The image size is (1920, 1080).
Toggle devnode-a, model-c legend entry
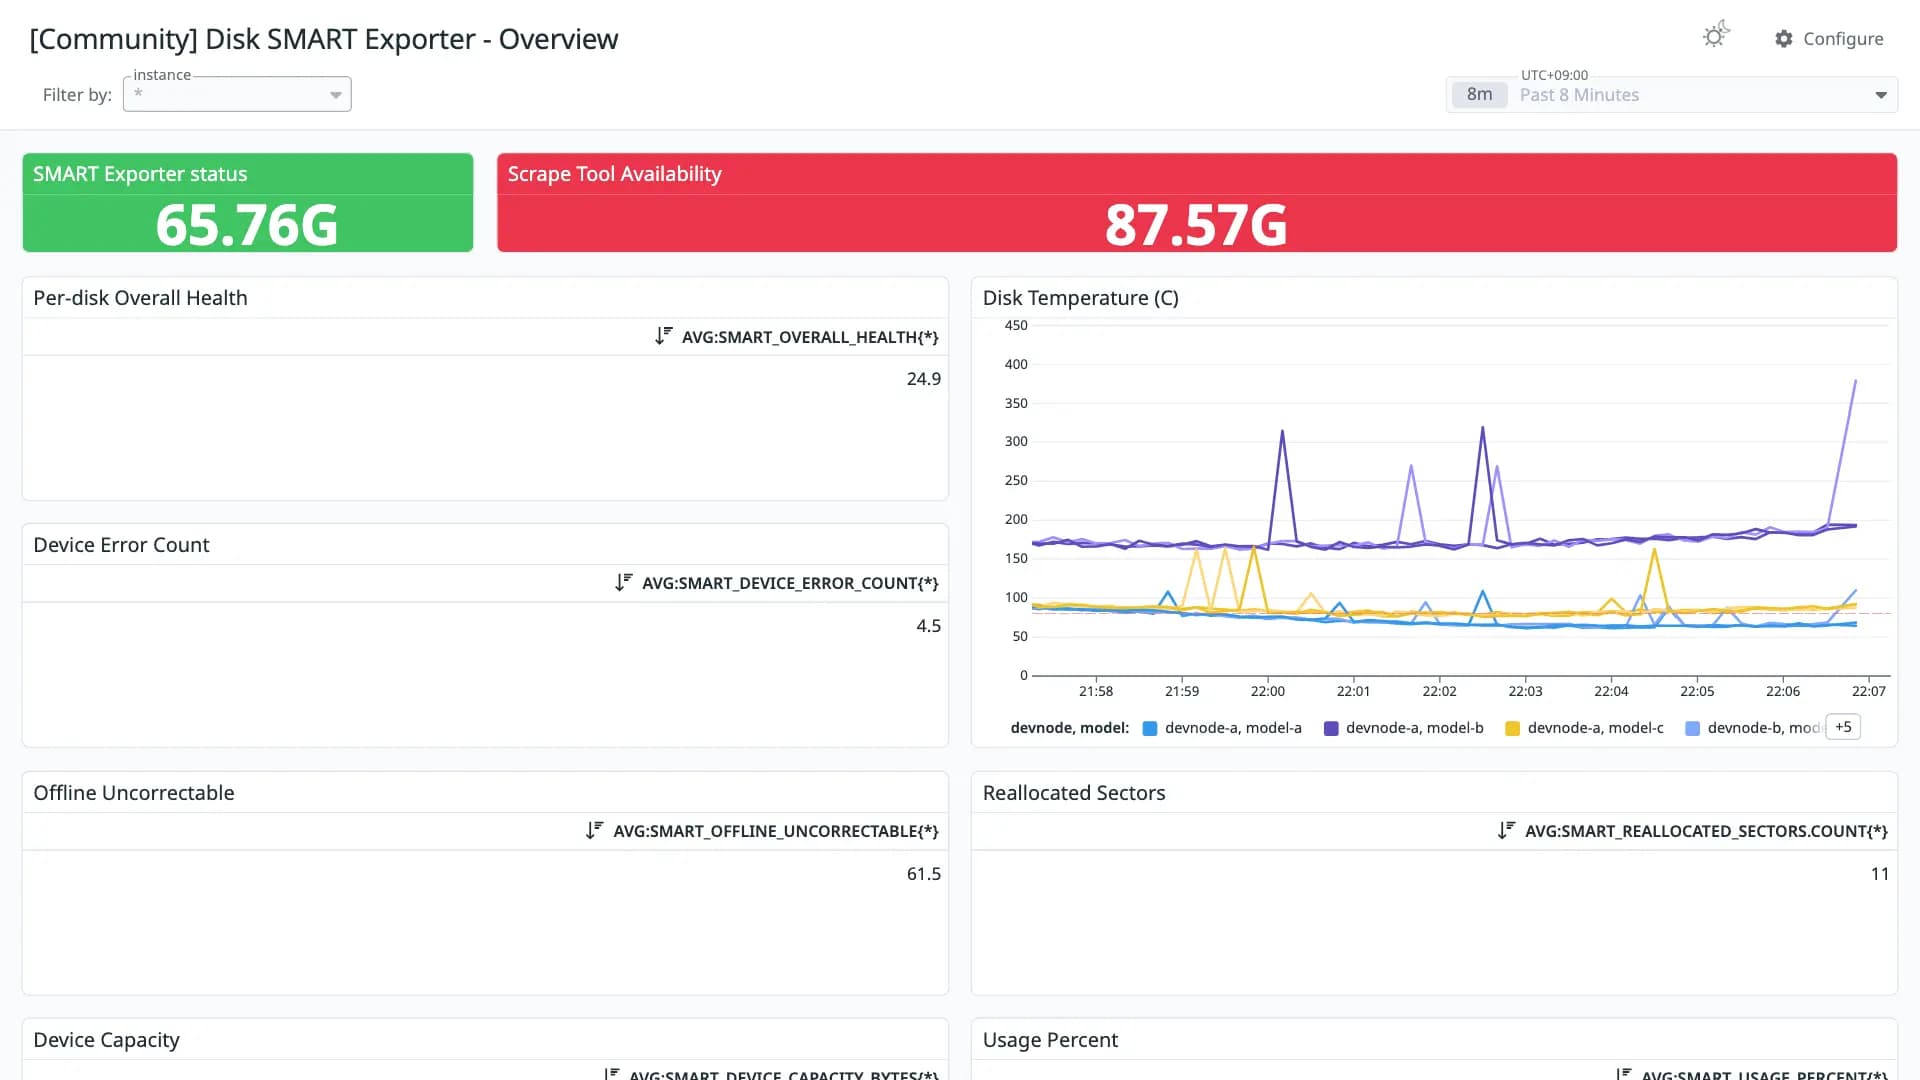click(x=1585, y=728)
